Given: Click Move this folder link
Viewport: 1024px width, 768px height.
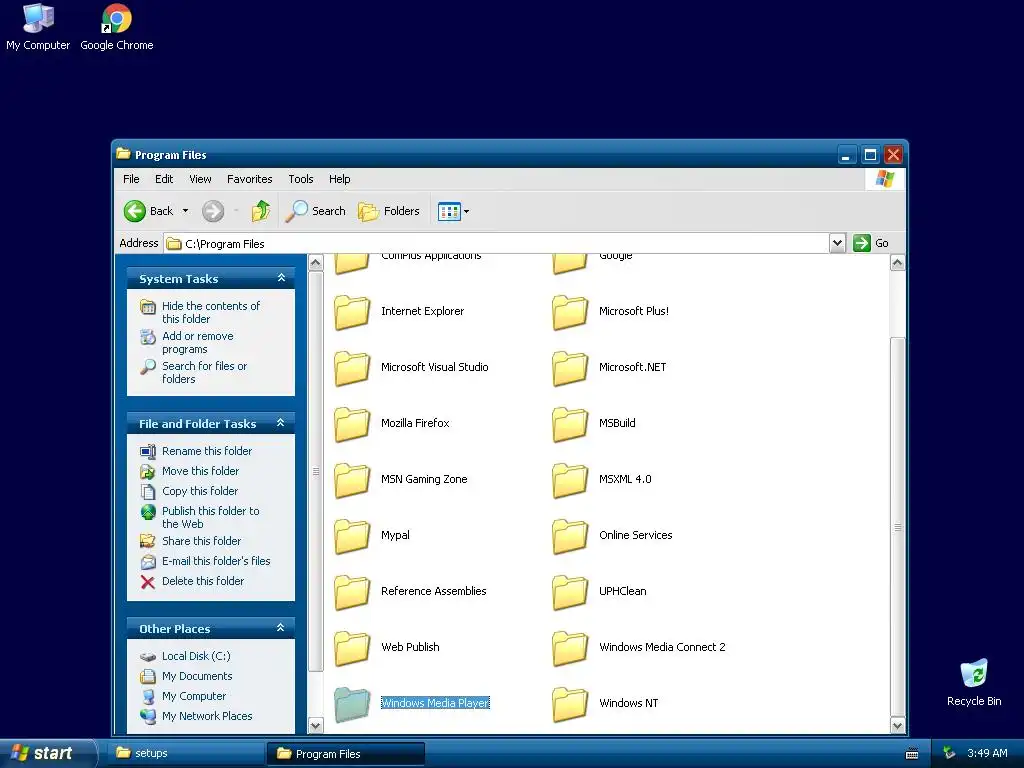Looking at the screenshot, I should [x=200, y=471].
